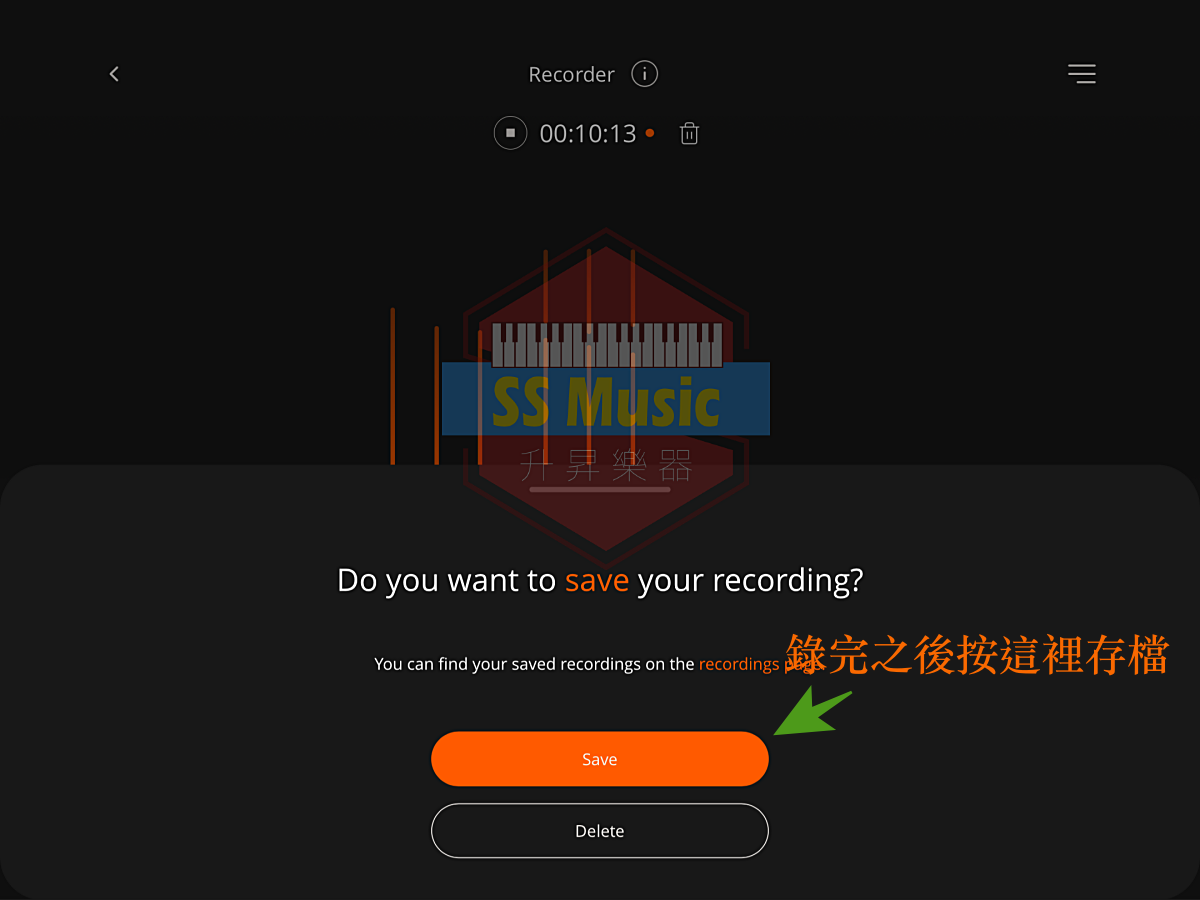Click the SS Music watermark banner

606,399
